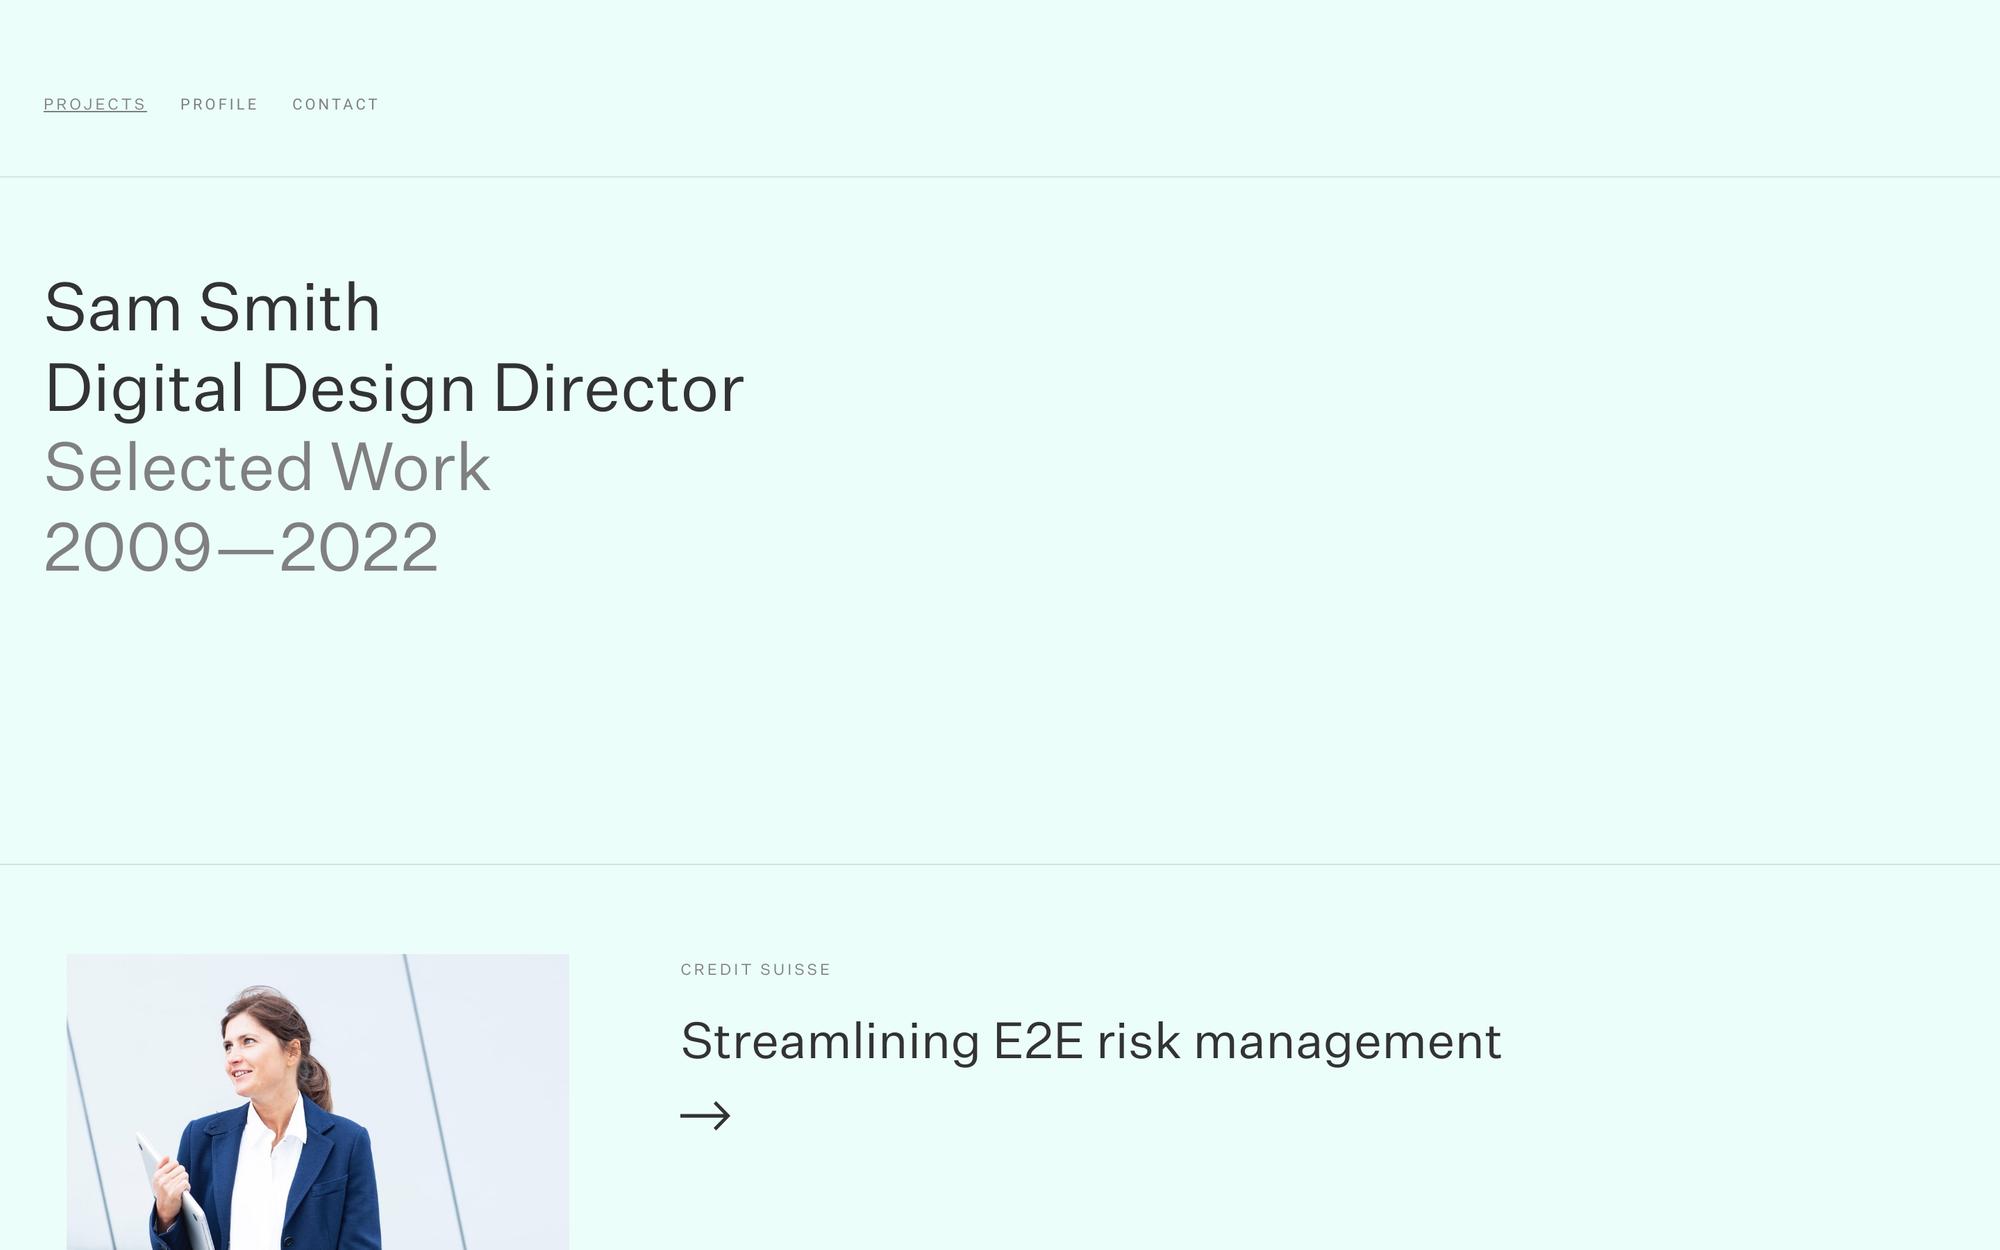Click the word management in project title
Screen dimensions: 2000x1250
click(x=1348, y=1043)
